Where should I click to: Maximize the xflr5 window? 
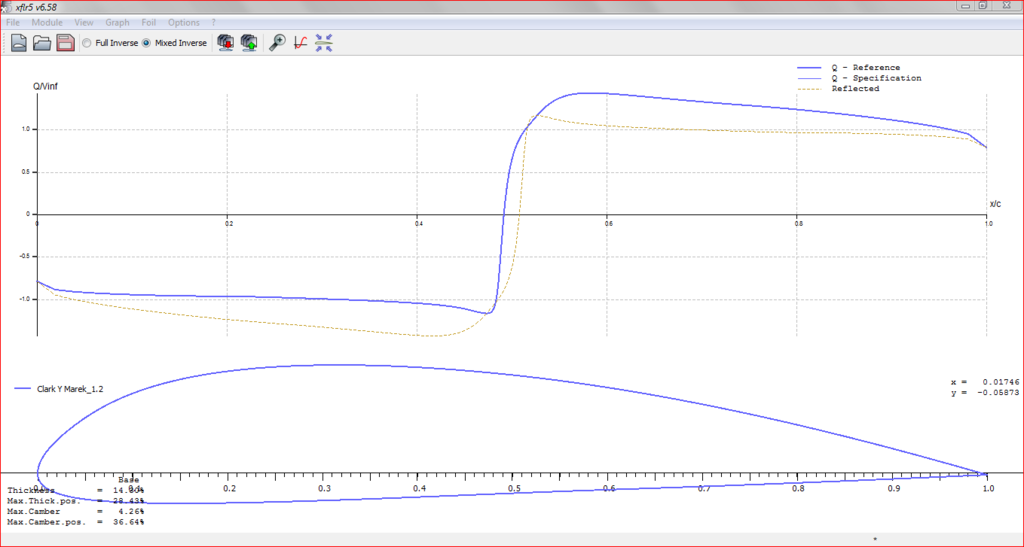(x=983, y=6)
